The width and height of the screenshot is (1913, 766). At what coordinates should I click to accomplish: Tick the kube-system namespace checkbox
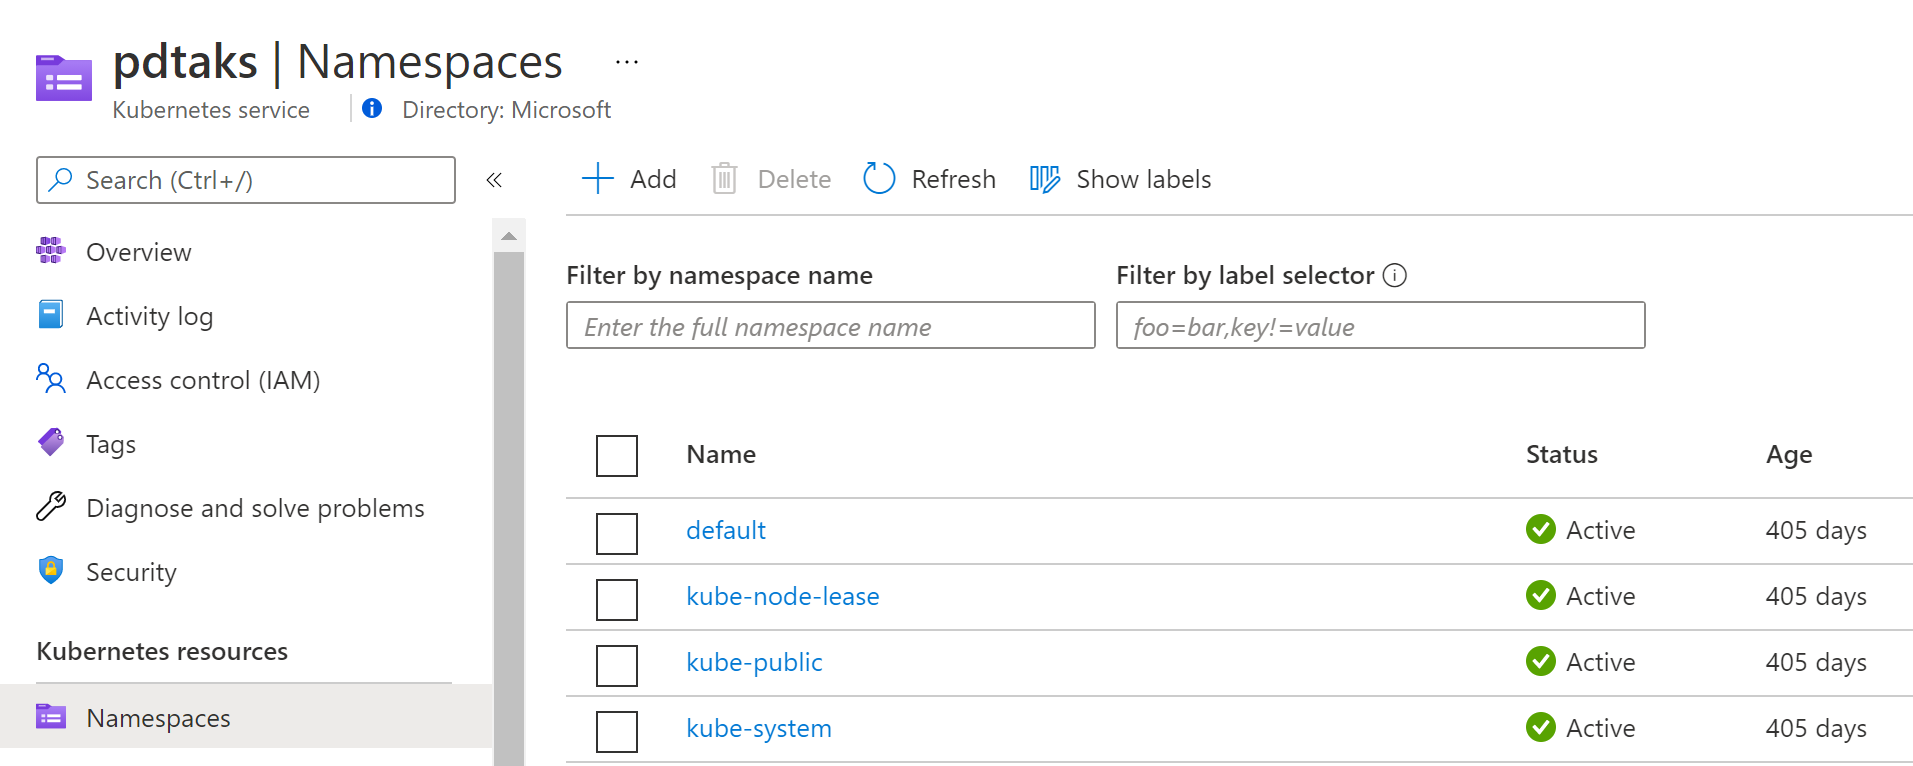pos(617,732)
